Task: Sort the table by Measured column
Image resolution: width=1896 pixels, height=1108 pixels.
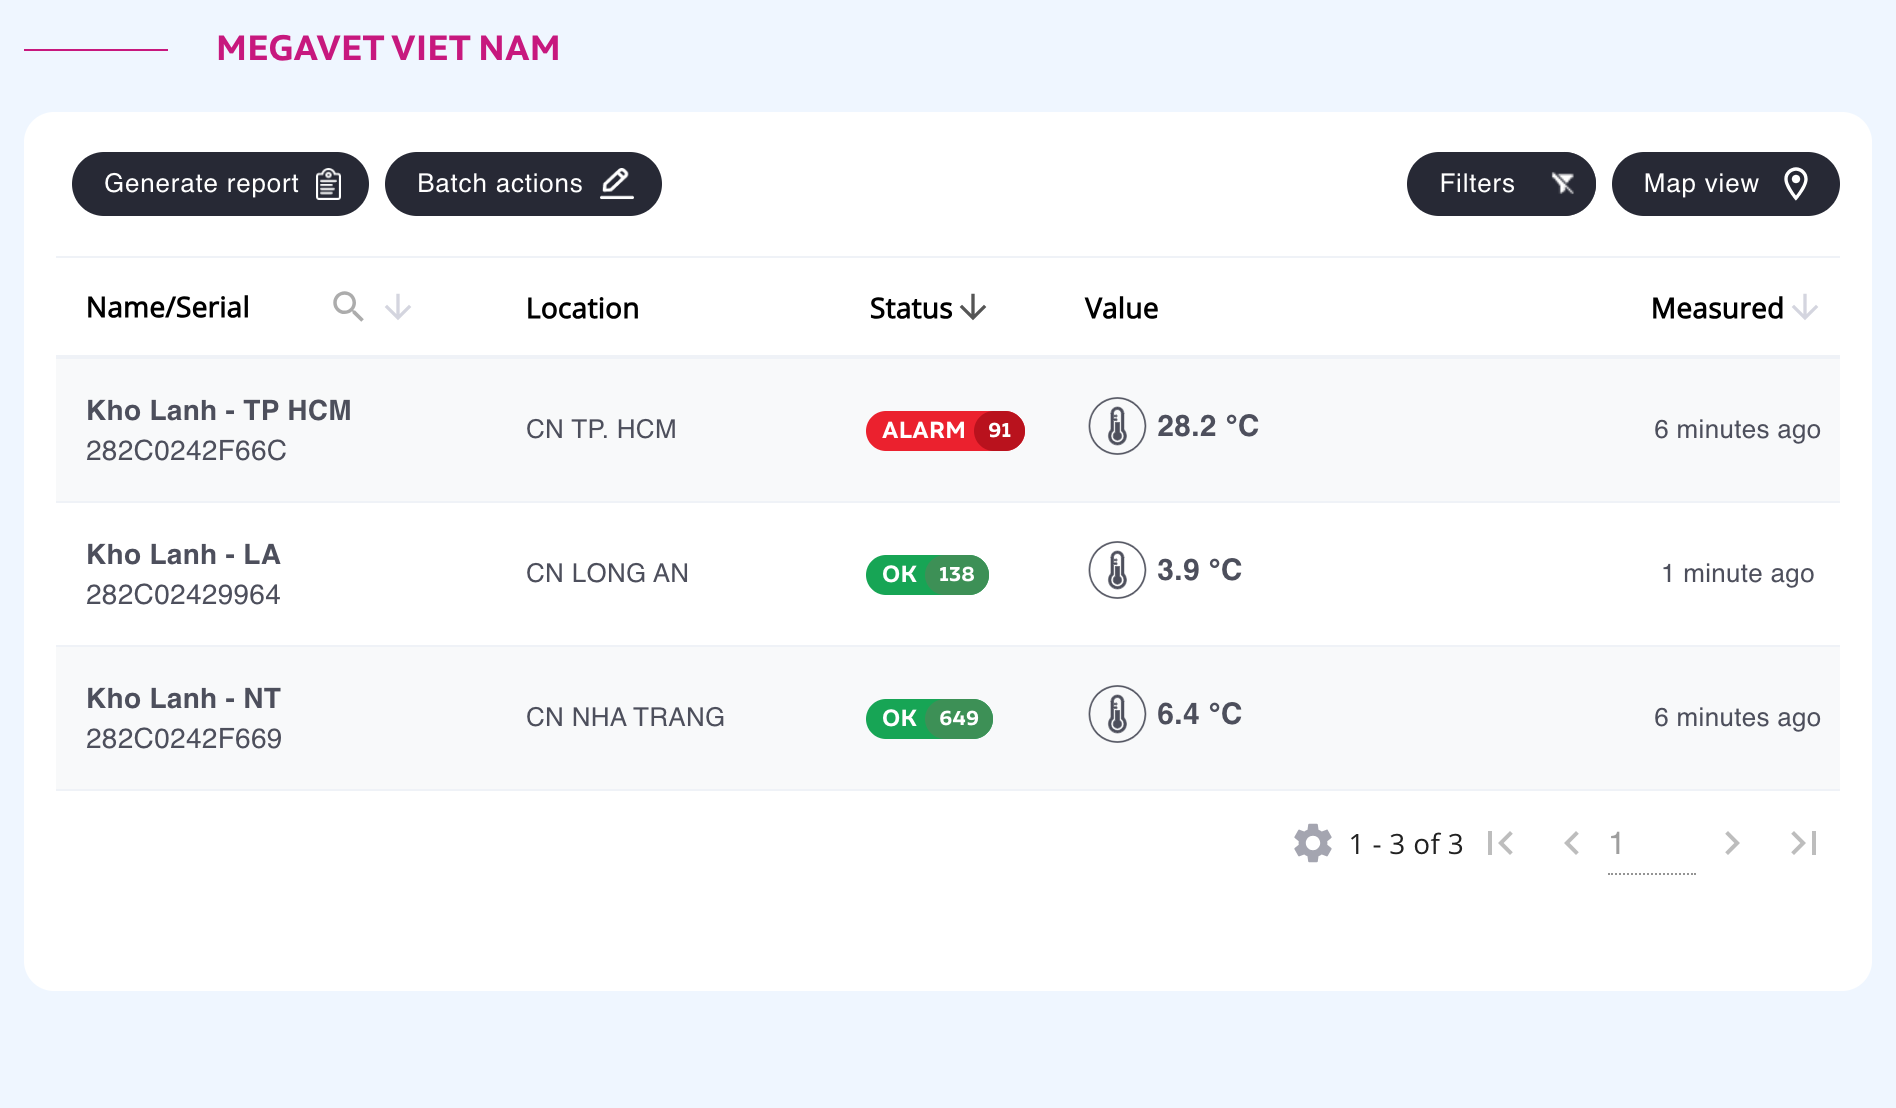Action: click(x=1734, y=308)
